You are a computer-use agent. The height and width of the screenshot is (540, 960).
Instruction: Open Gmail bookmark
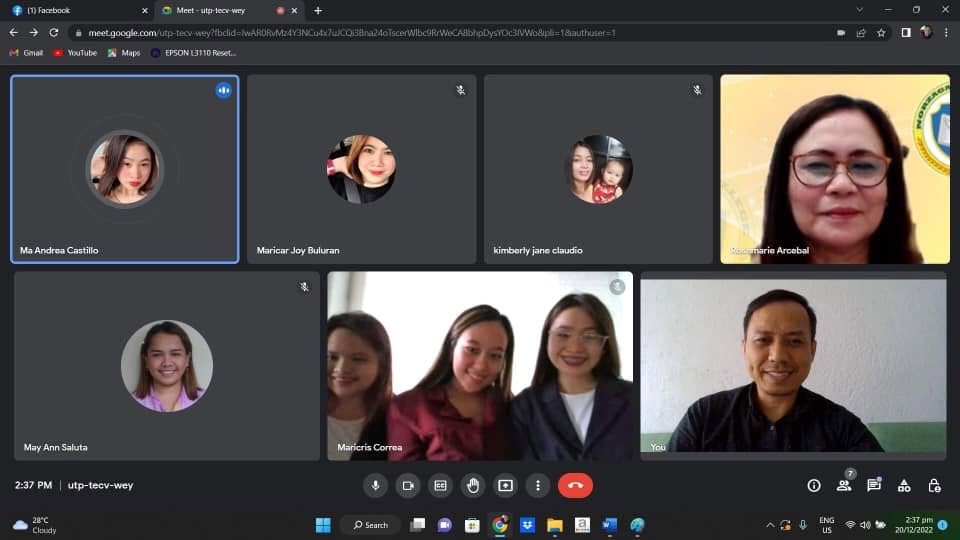26,53
